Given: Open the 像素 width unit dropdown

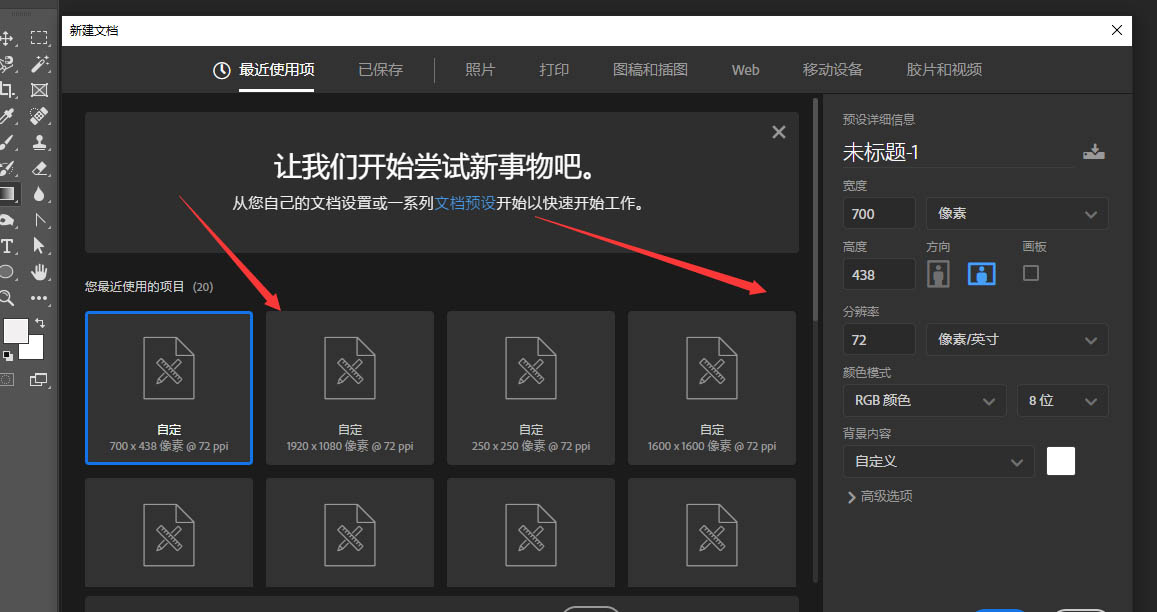Looking at the screenshot, I should click(x=1016, y=213).
